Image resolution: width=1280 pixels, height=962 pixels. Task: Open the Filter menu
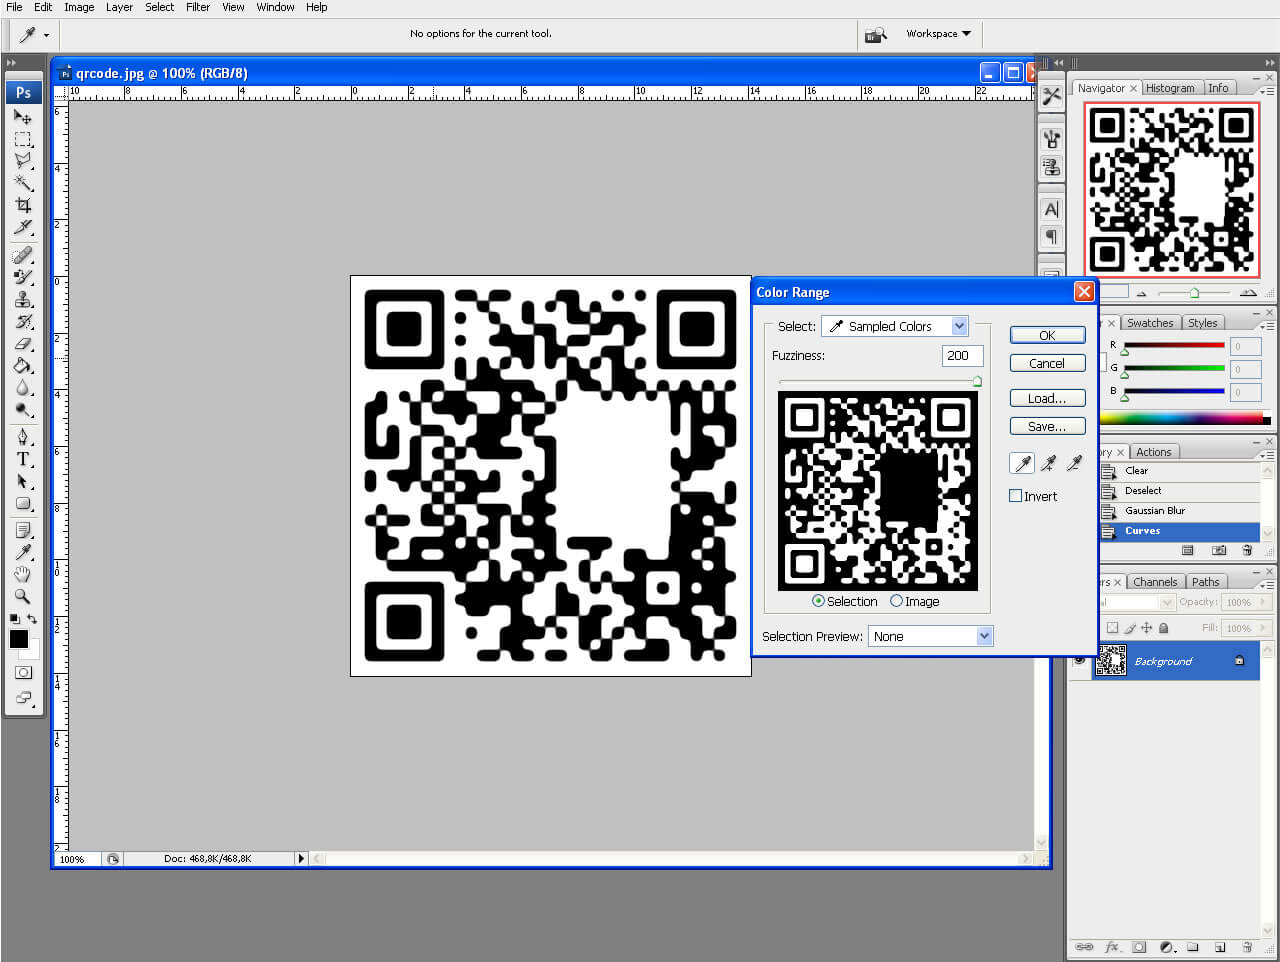[198, 7]
